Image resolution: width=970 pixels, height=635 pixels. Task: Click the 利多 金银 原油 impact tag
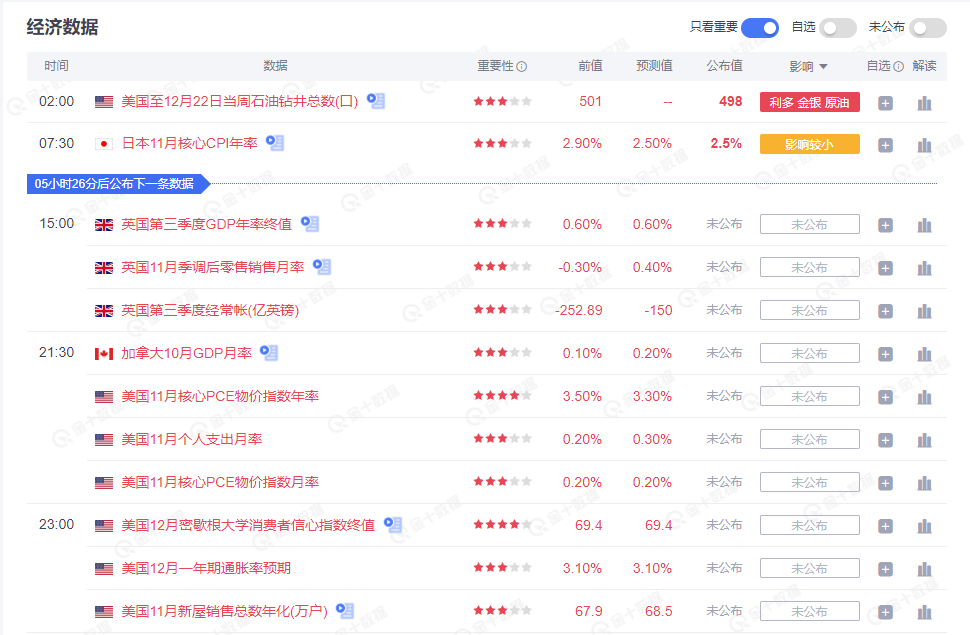810,102
